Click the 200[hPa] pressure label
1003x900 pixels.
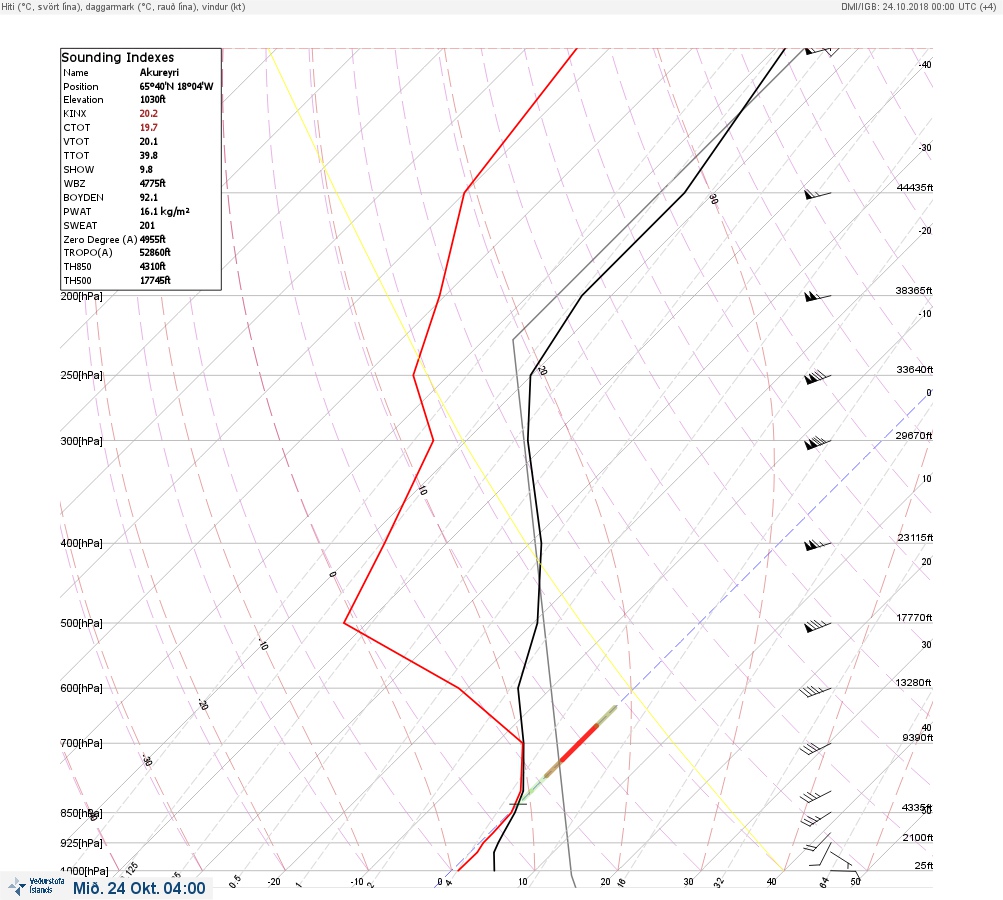tap(81, 296)
